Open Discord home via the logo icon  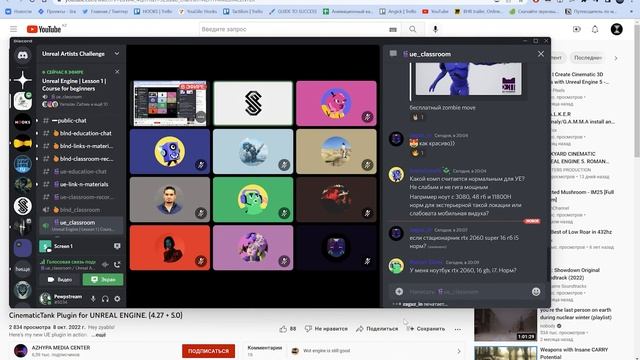(23, 56)
